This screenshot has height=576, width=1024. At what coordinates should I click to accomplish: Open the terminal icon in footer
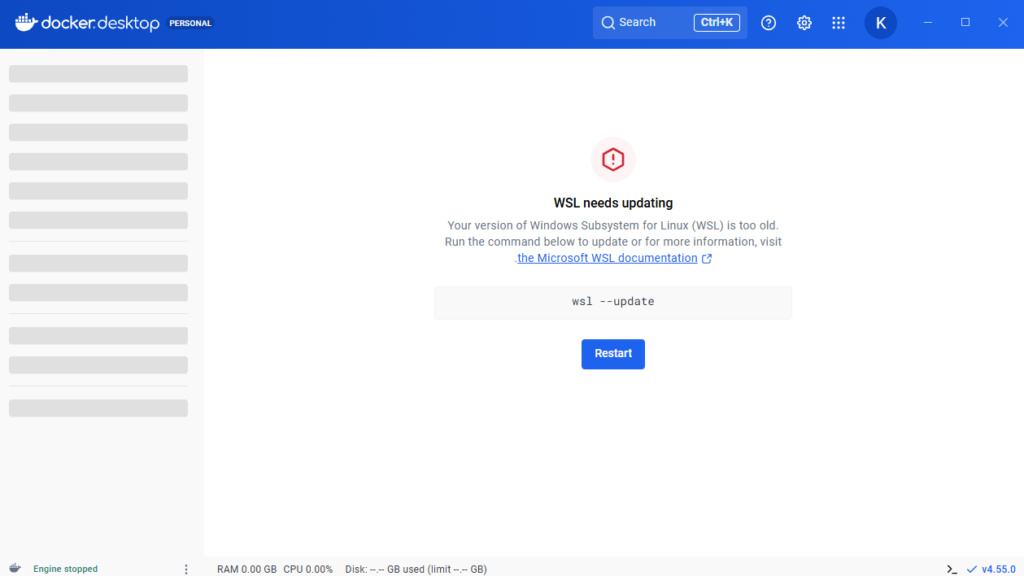click(x=951, y=568)
